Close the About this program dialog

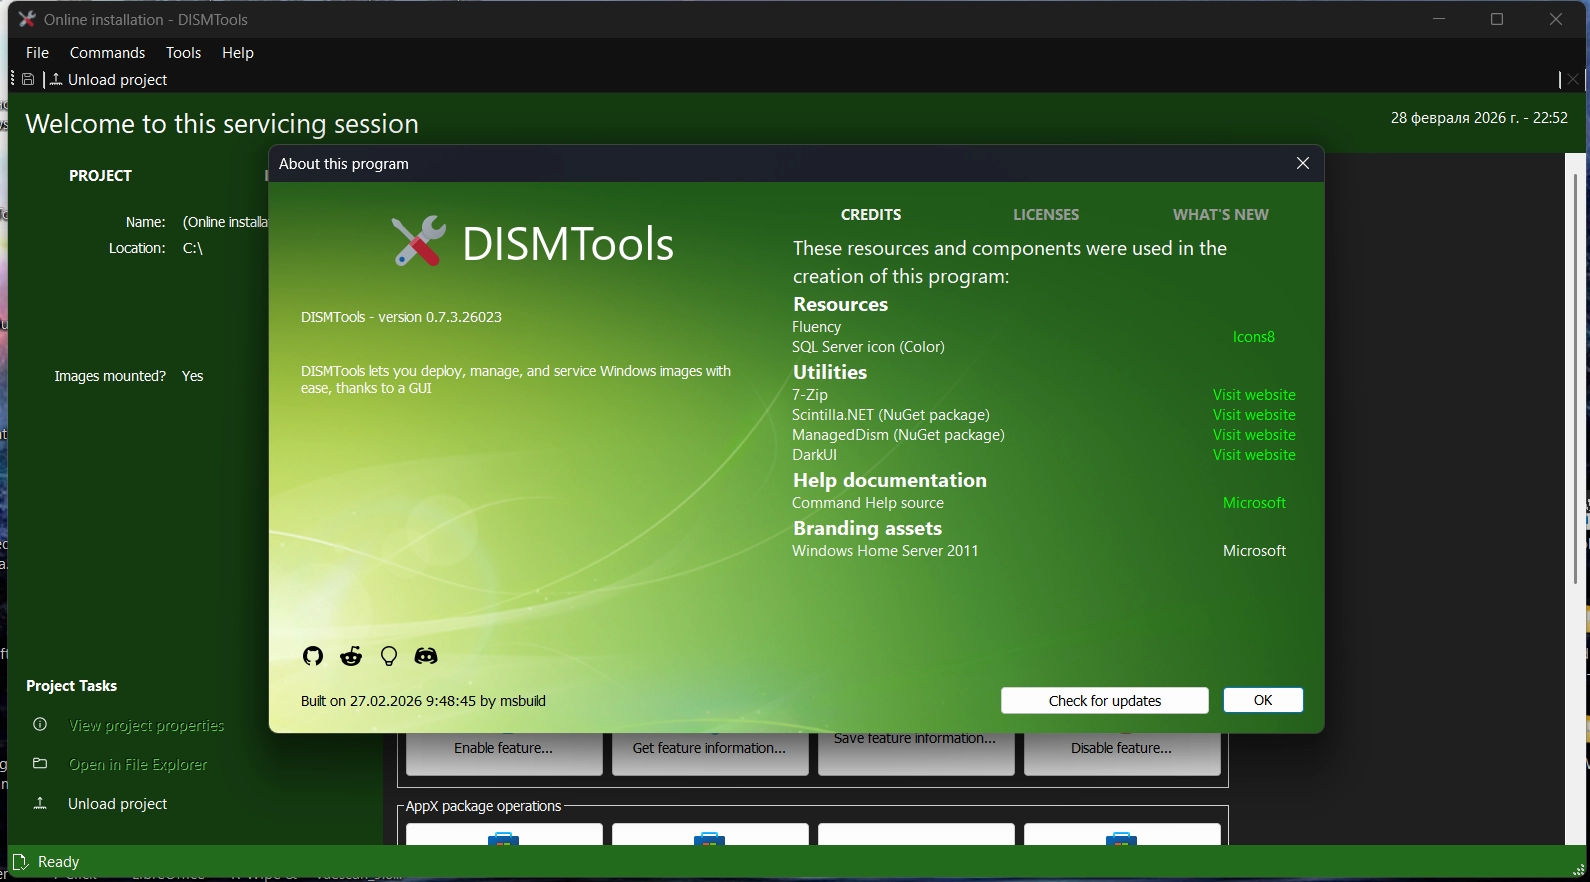tap(1302, 164)
